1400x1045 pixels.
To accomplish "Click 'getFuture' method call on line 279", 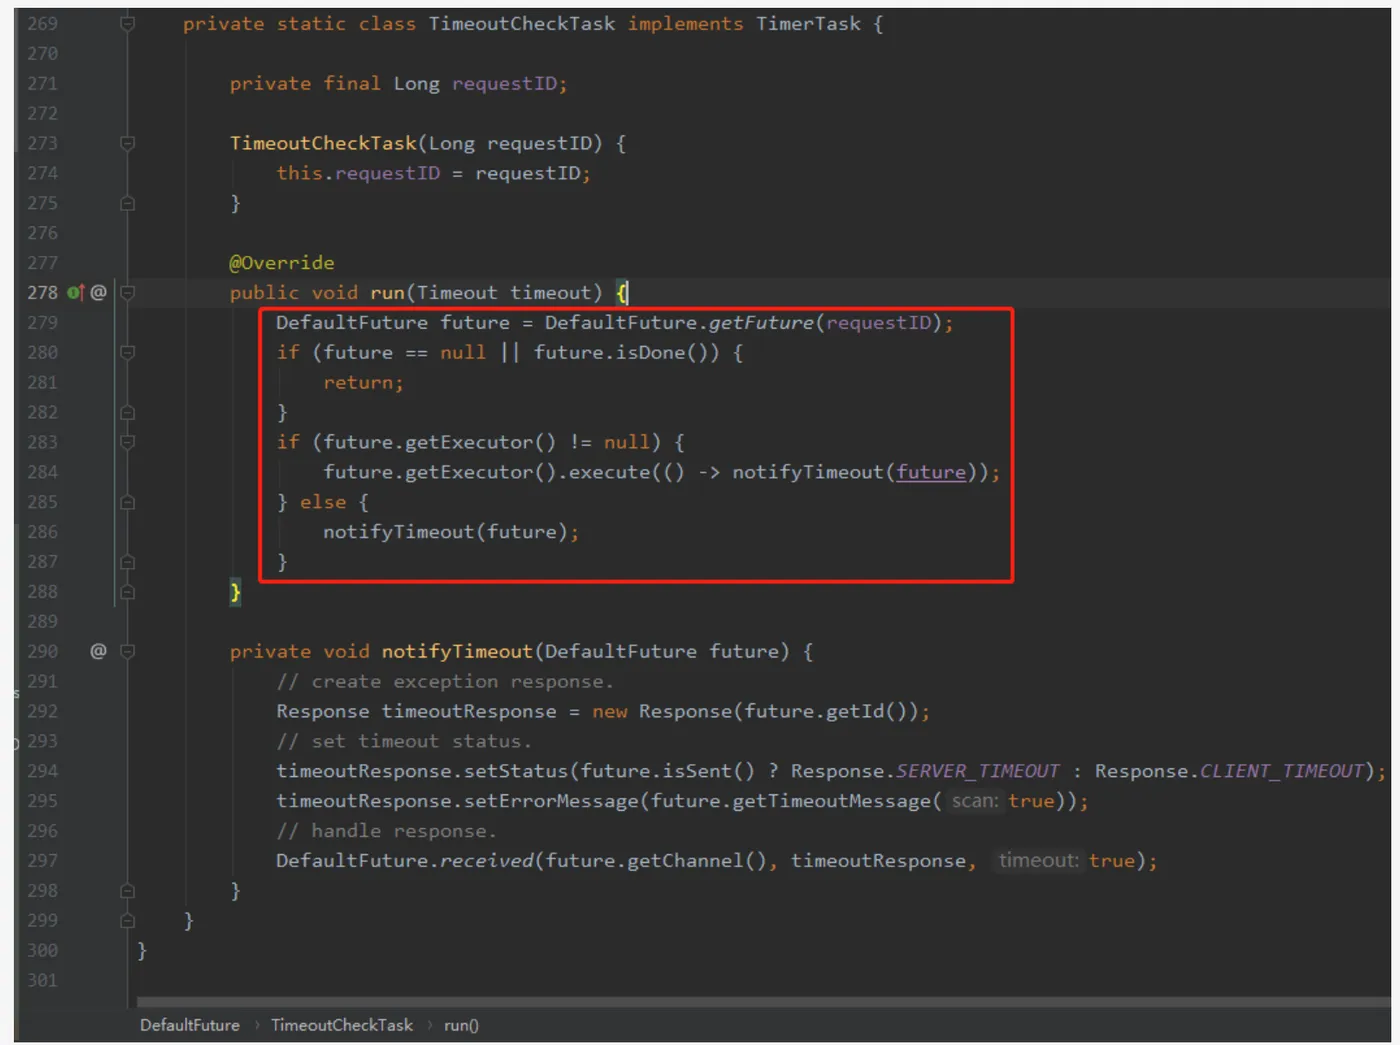I will coord(761,323).
